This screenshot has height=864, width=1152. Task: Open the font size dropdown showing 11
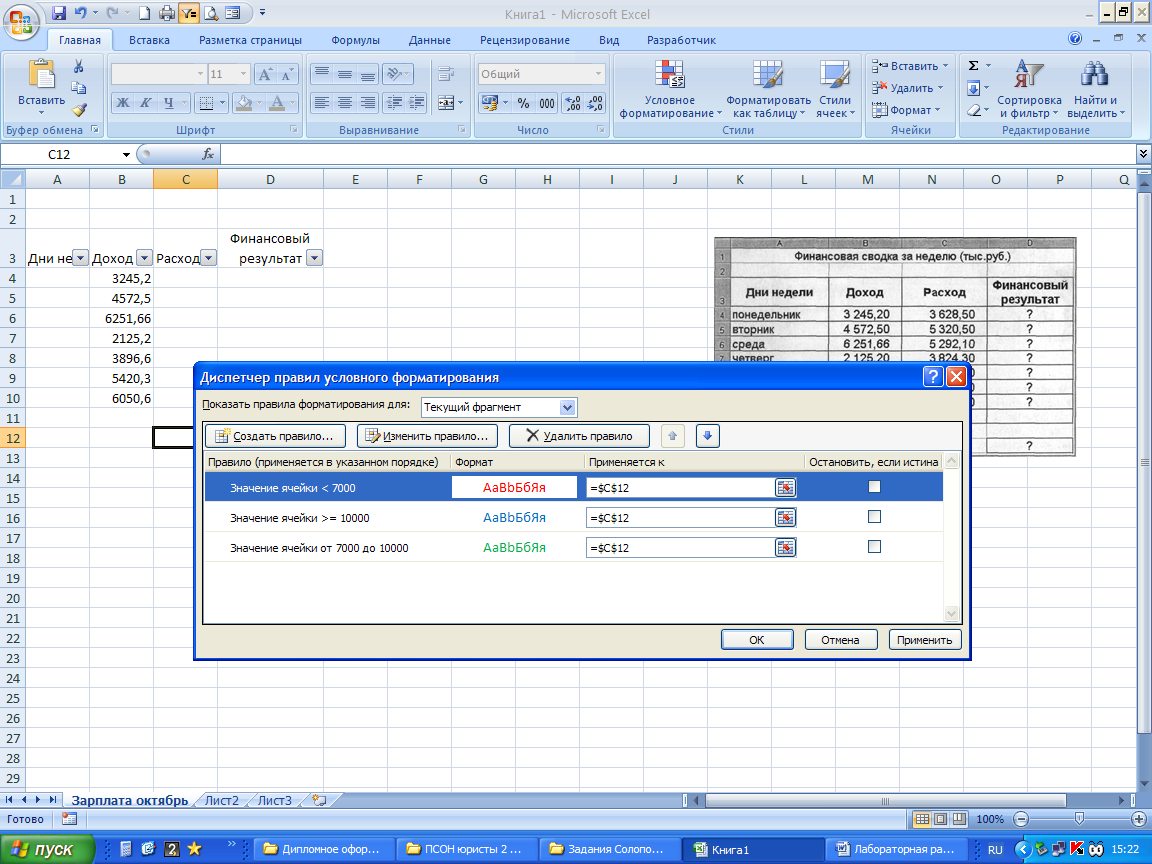pos(243,74)
